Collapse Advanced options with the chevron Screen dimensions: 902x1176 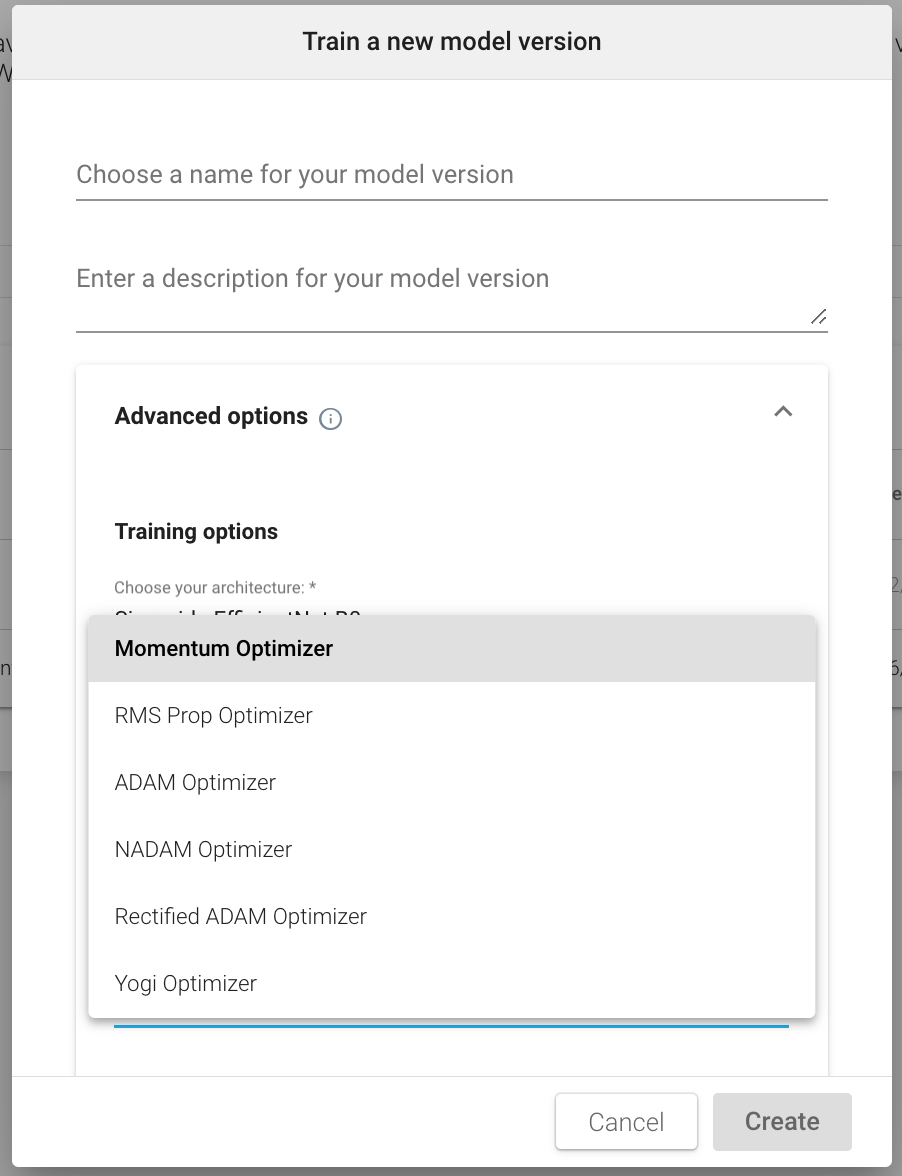point(783,412)
